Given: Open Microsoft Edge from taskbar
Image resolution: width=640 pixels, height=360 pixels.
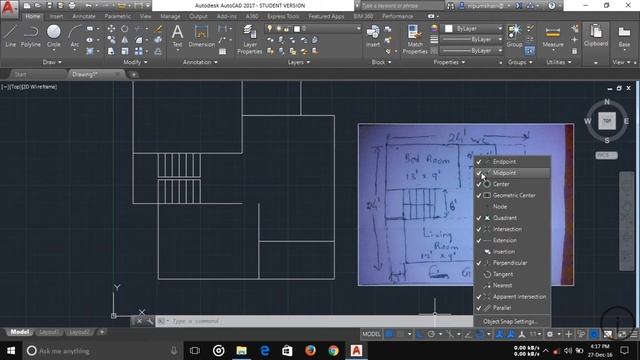Looking at the screenshot, I should pos(264,351).
